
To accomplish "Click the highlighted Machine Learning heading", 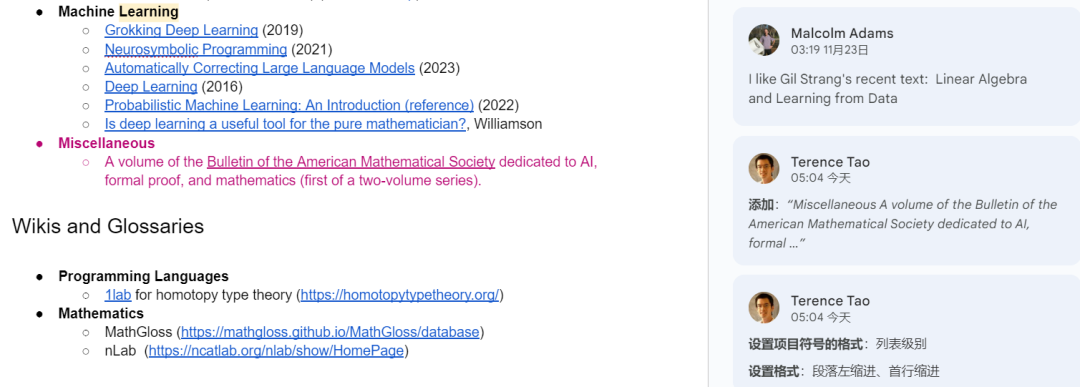I will 118,12.
